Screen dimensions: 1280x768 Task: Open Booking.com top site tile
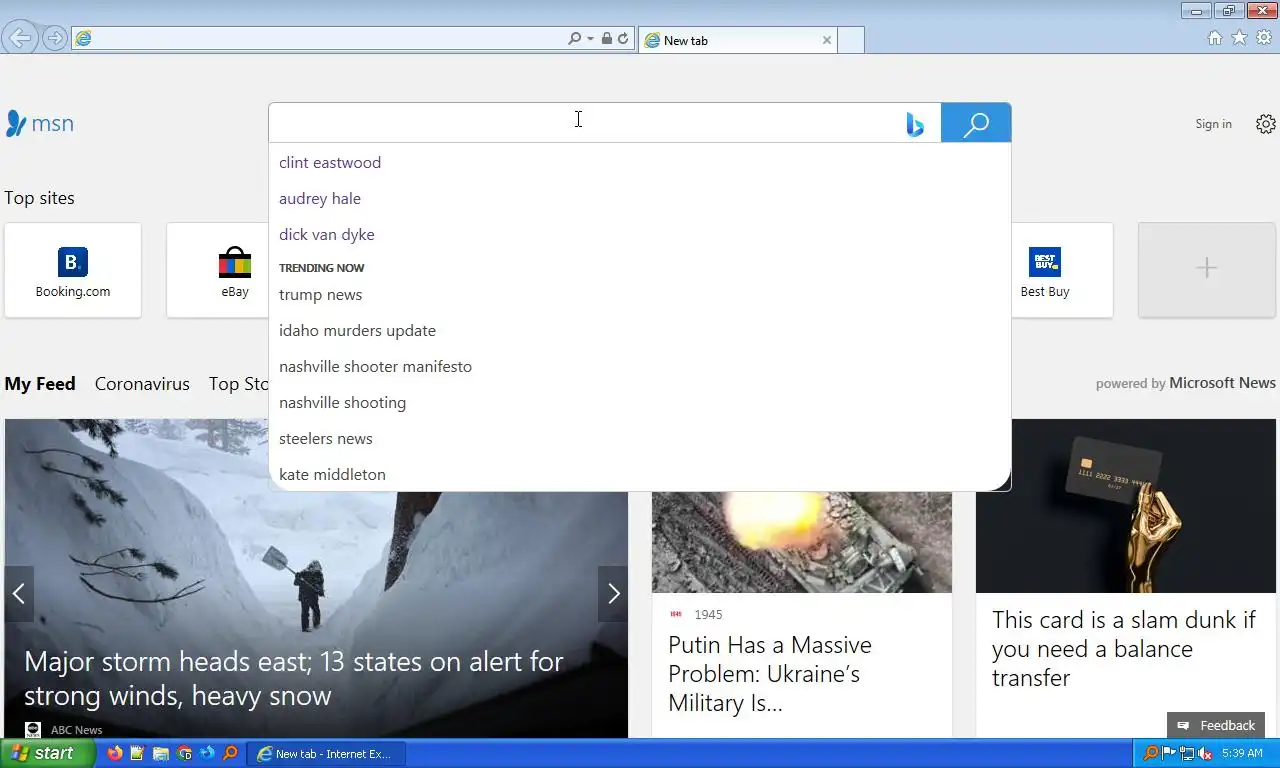point(73,270)
